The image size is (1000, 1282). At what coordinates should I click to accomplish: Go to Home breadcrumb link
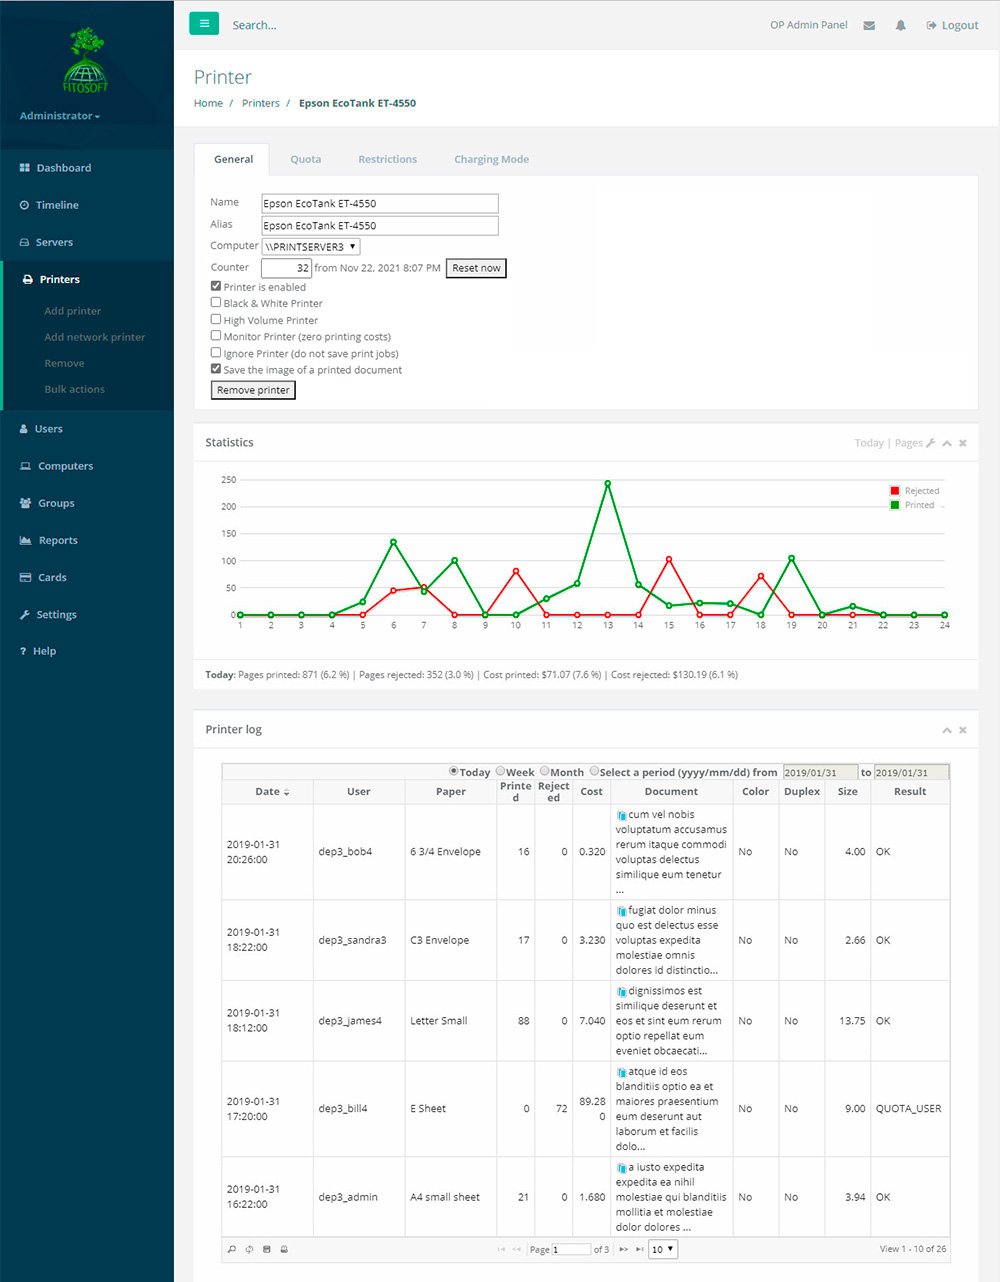coord(208,103)
